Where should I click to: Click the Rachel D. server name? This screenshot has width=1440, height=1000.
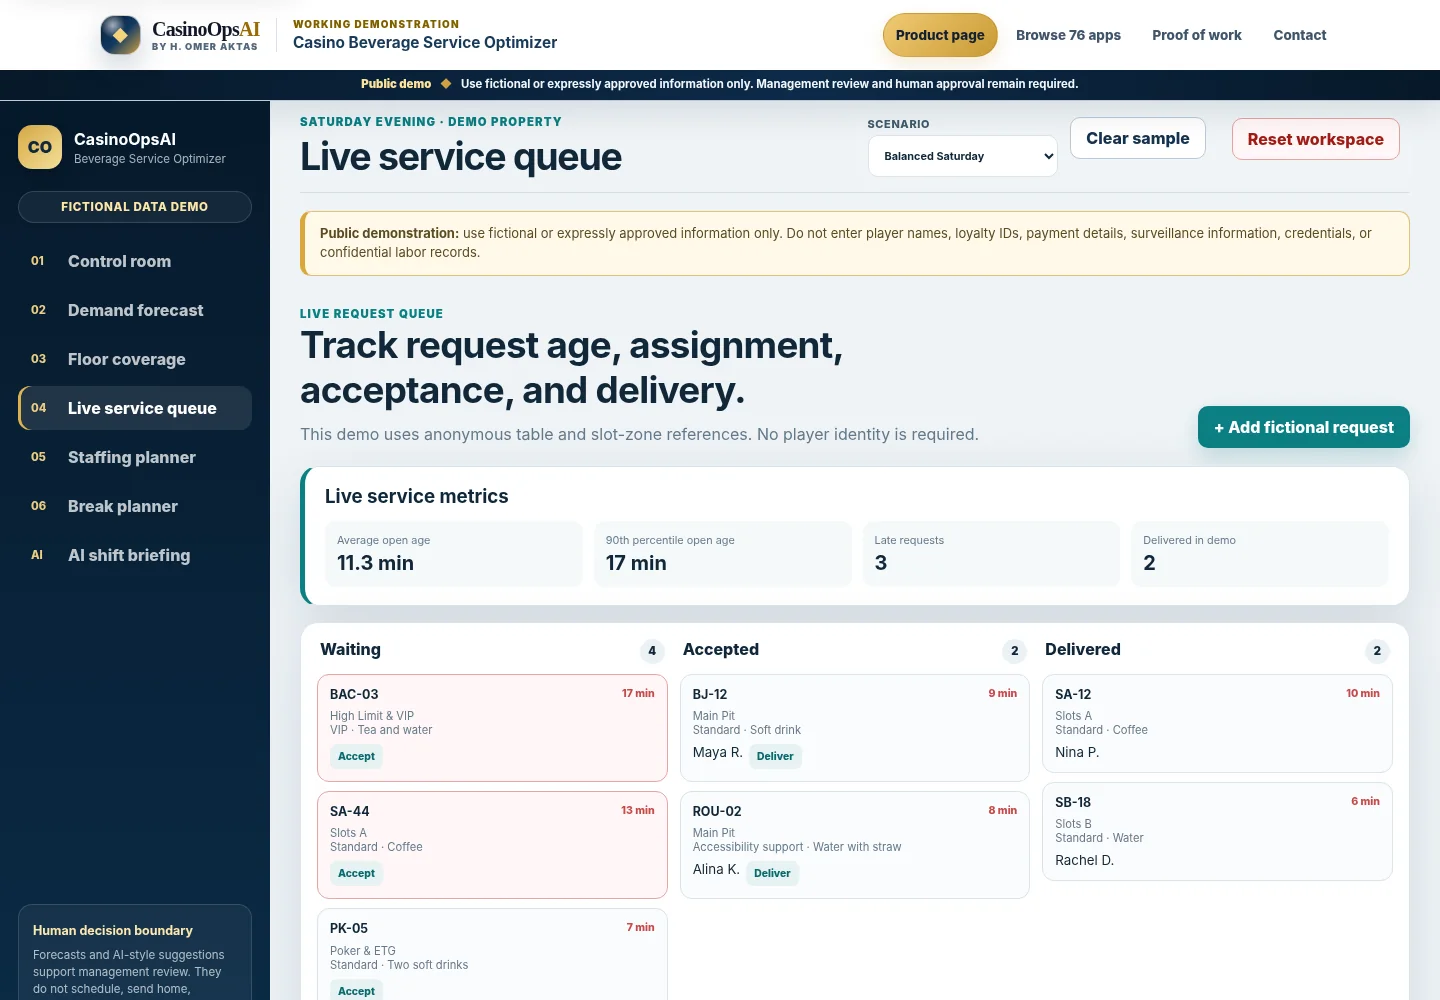(1085, 860)
